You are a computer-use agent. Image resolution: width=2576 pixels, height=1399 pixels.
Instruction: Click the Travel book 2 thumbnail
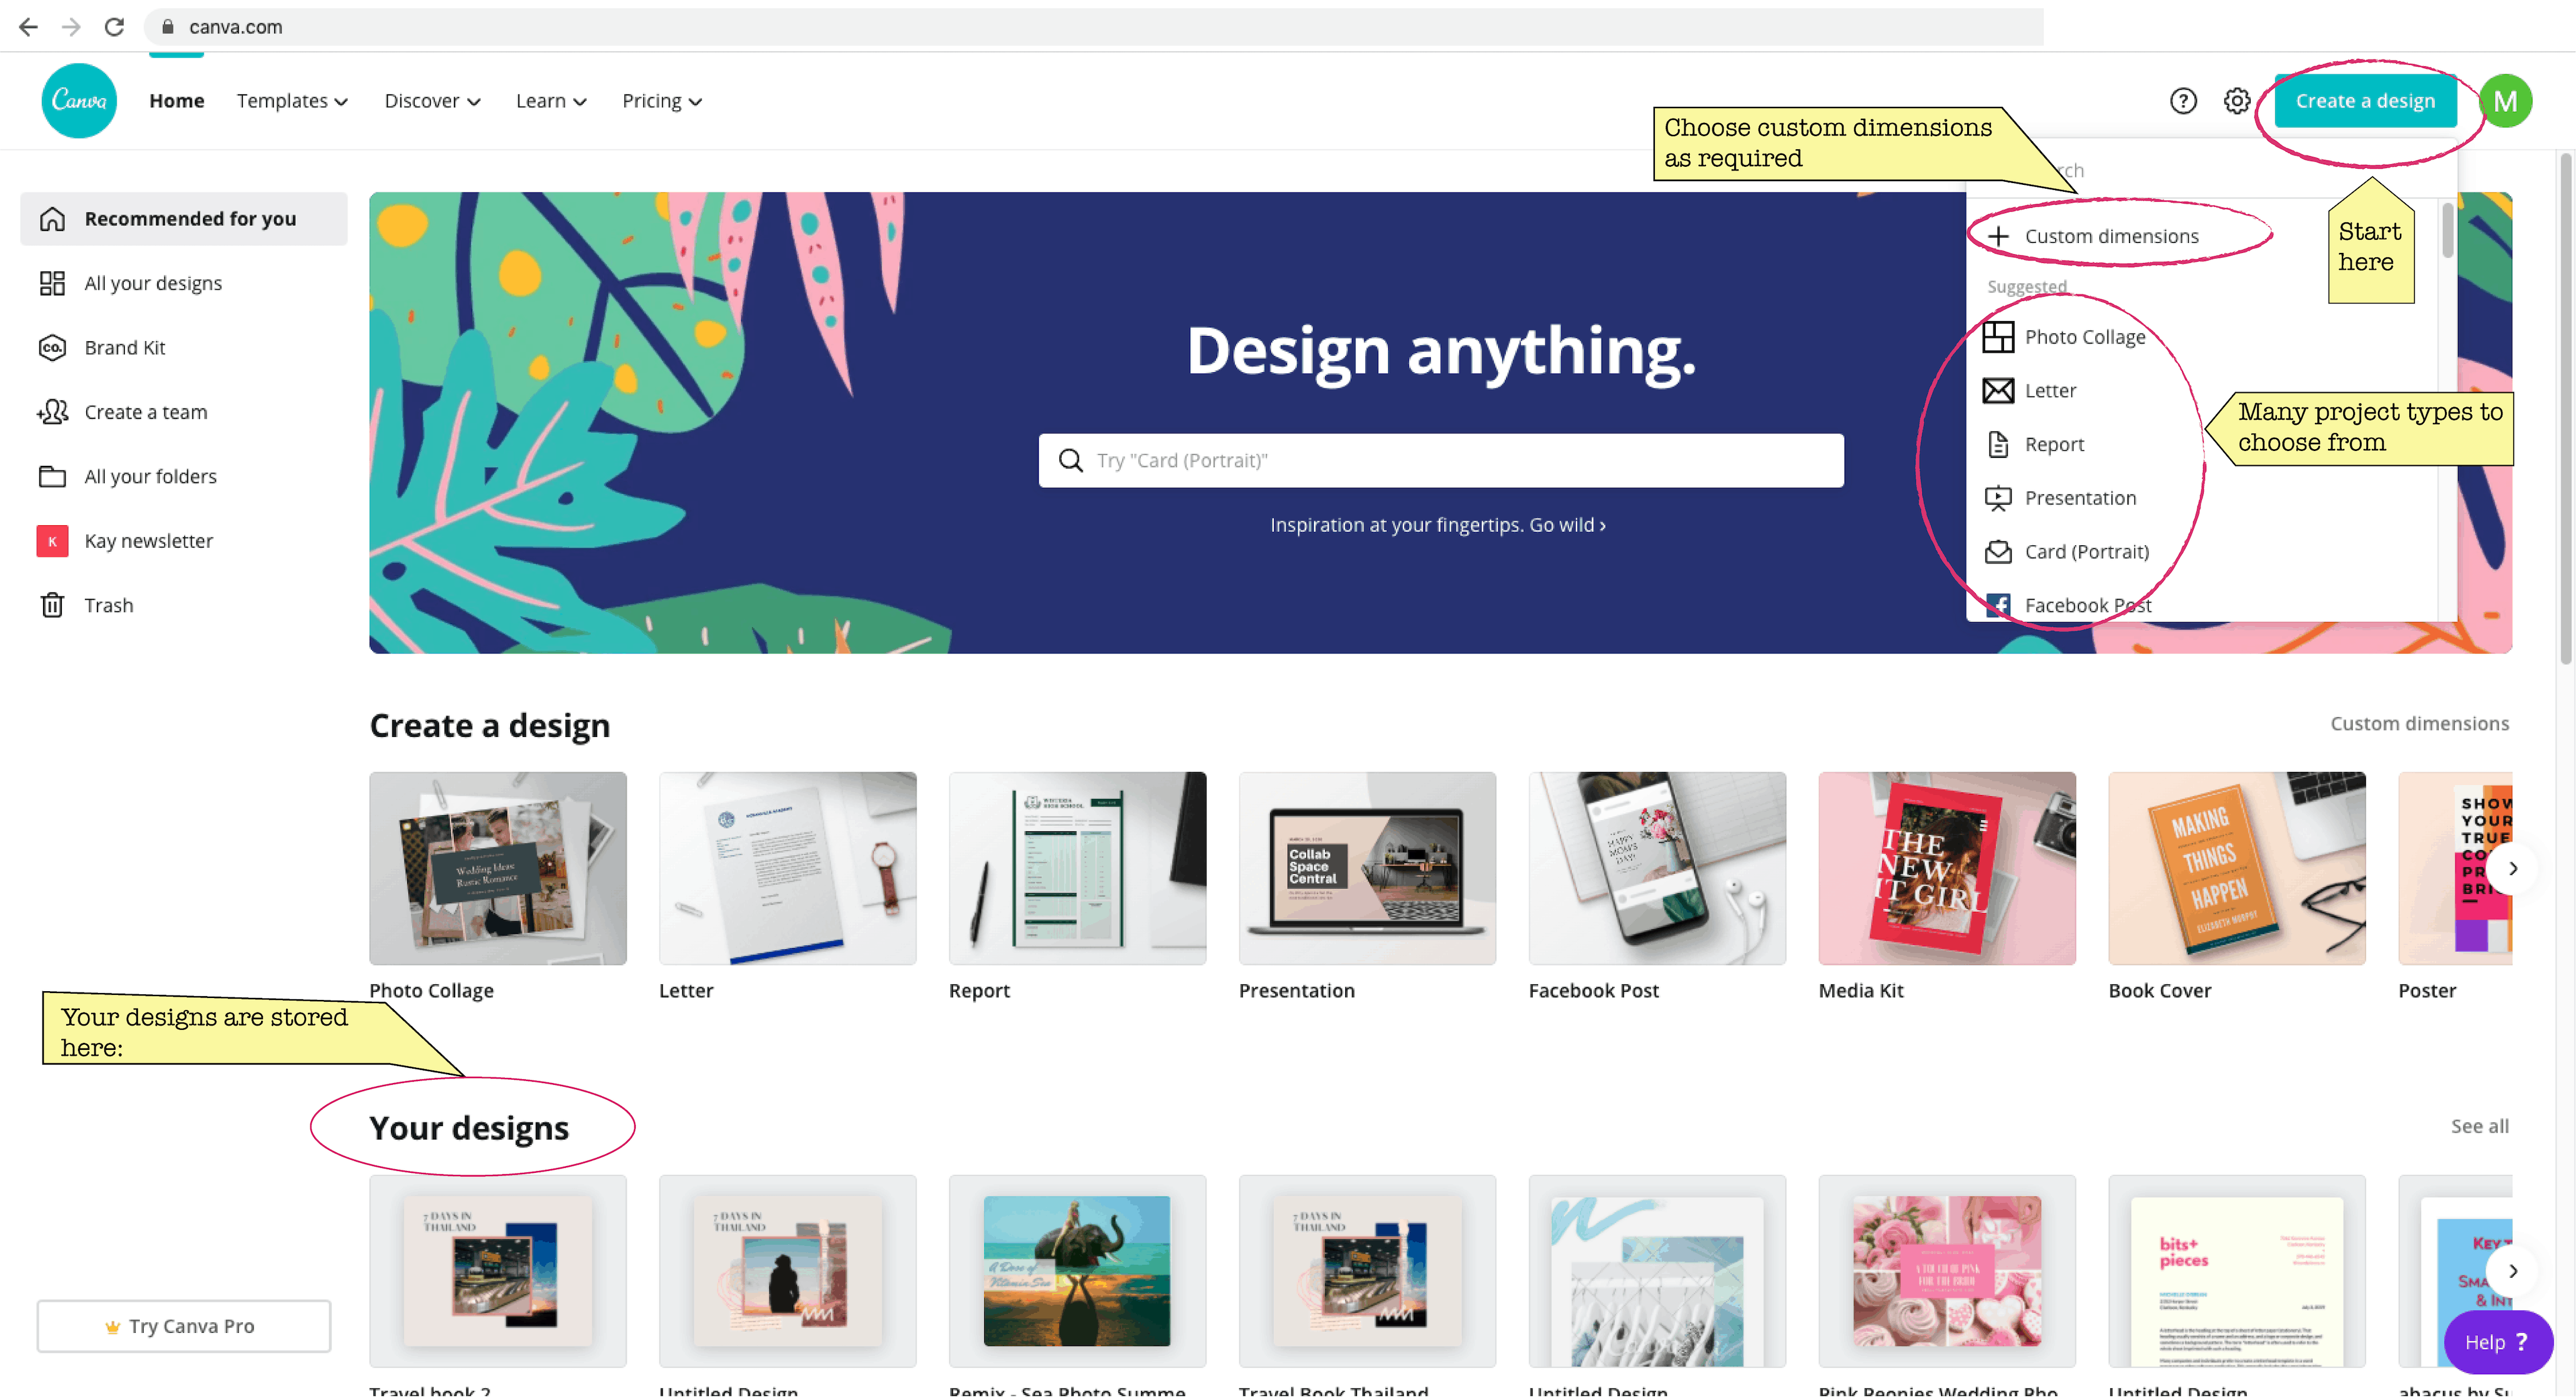(498, 1270)
